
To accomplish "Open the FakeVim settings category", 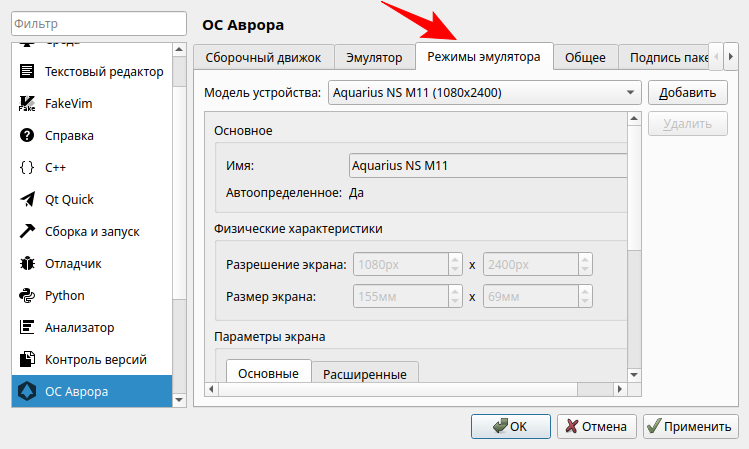I will [x=27, y=103].
